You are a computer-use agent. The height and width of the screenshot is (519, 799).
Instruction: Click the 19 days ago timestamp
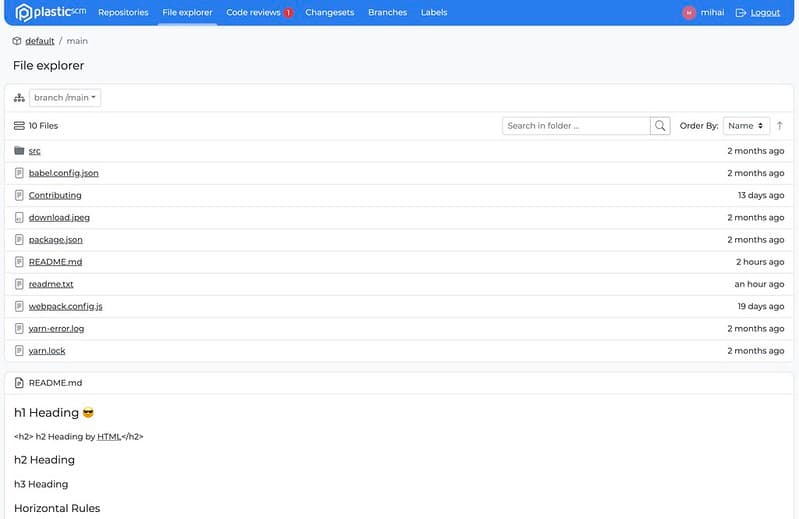click(761, 306)
